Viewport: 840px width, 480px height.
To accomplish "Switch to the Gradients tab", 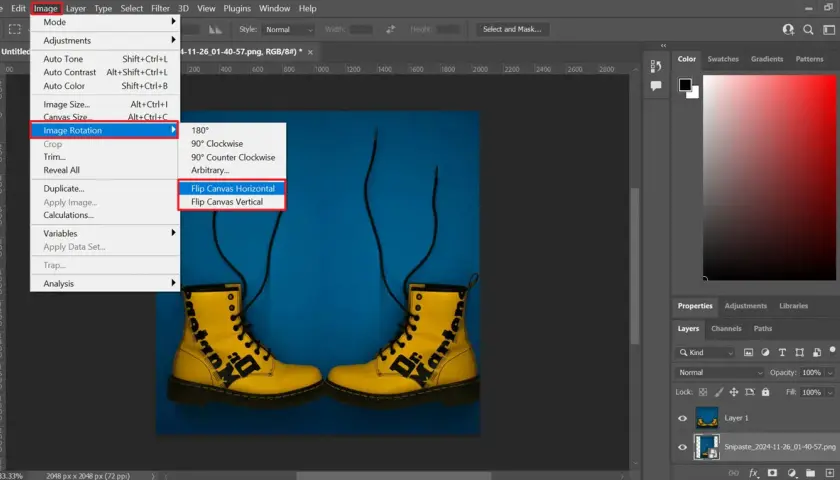I will 767,59.
